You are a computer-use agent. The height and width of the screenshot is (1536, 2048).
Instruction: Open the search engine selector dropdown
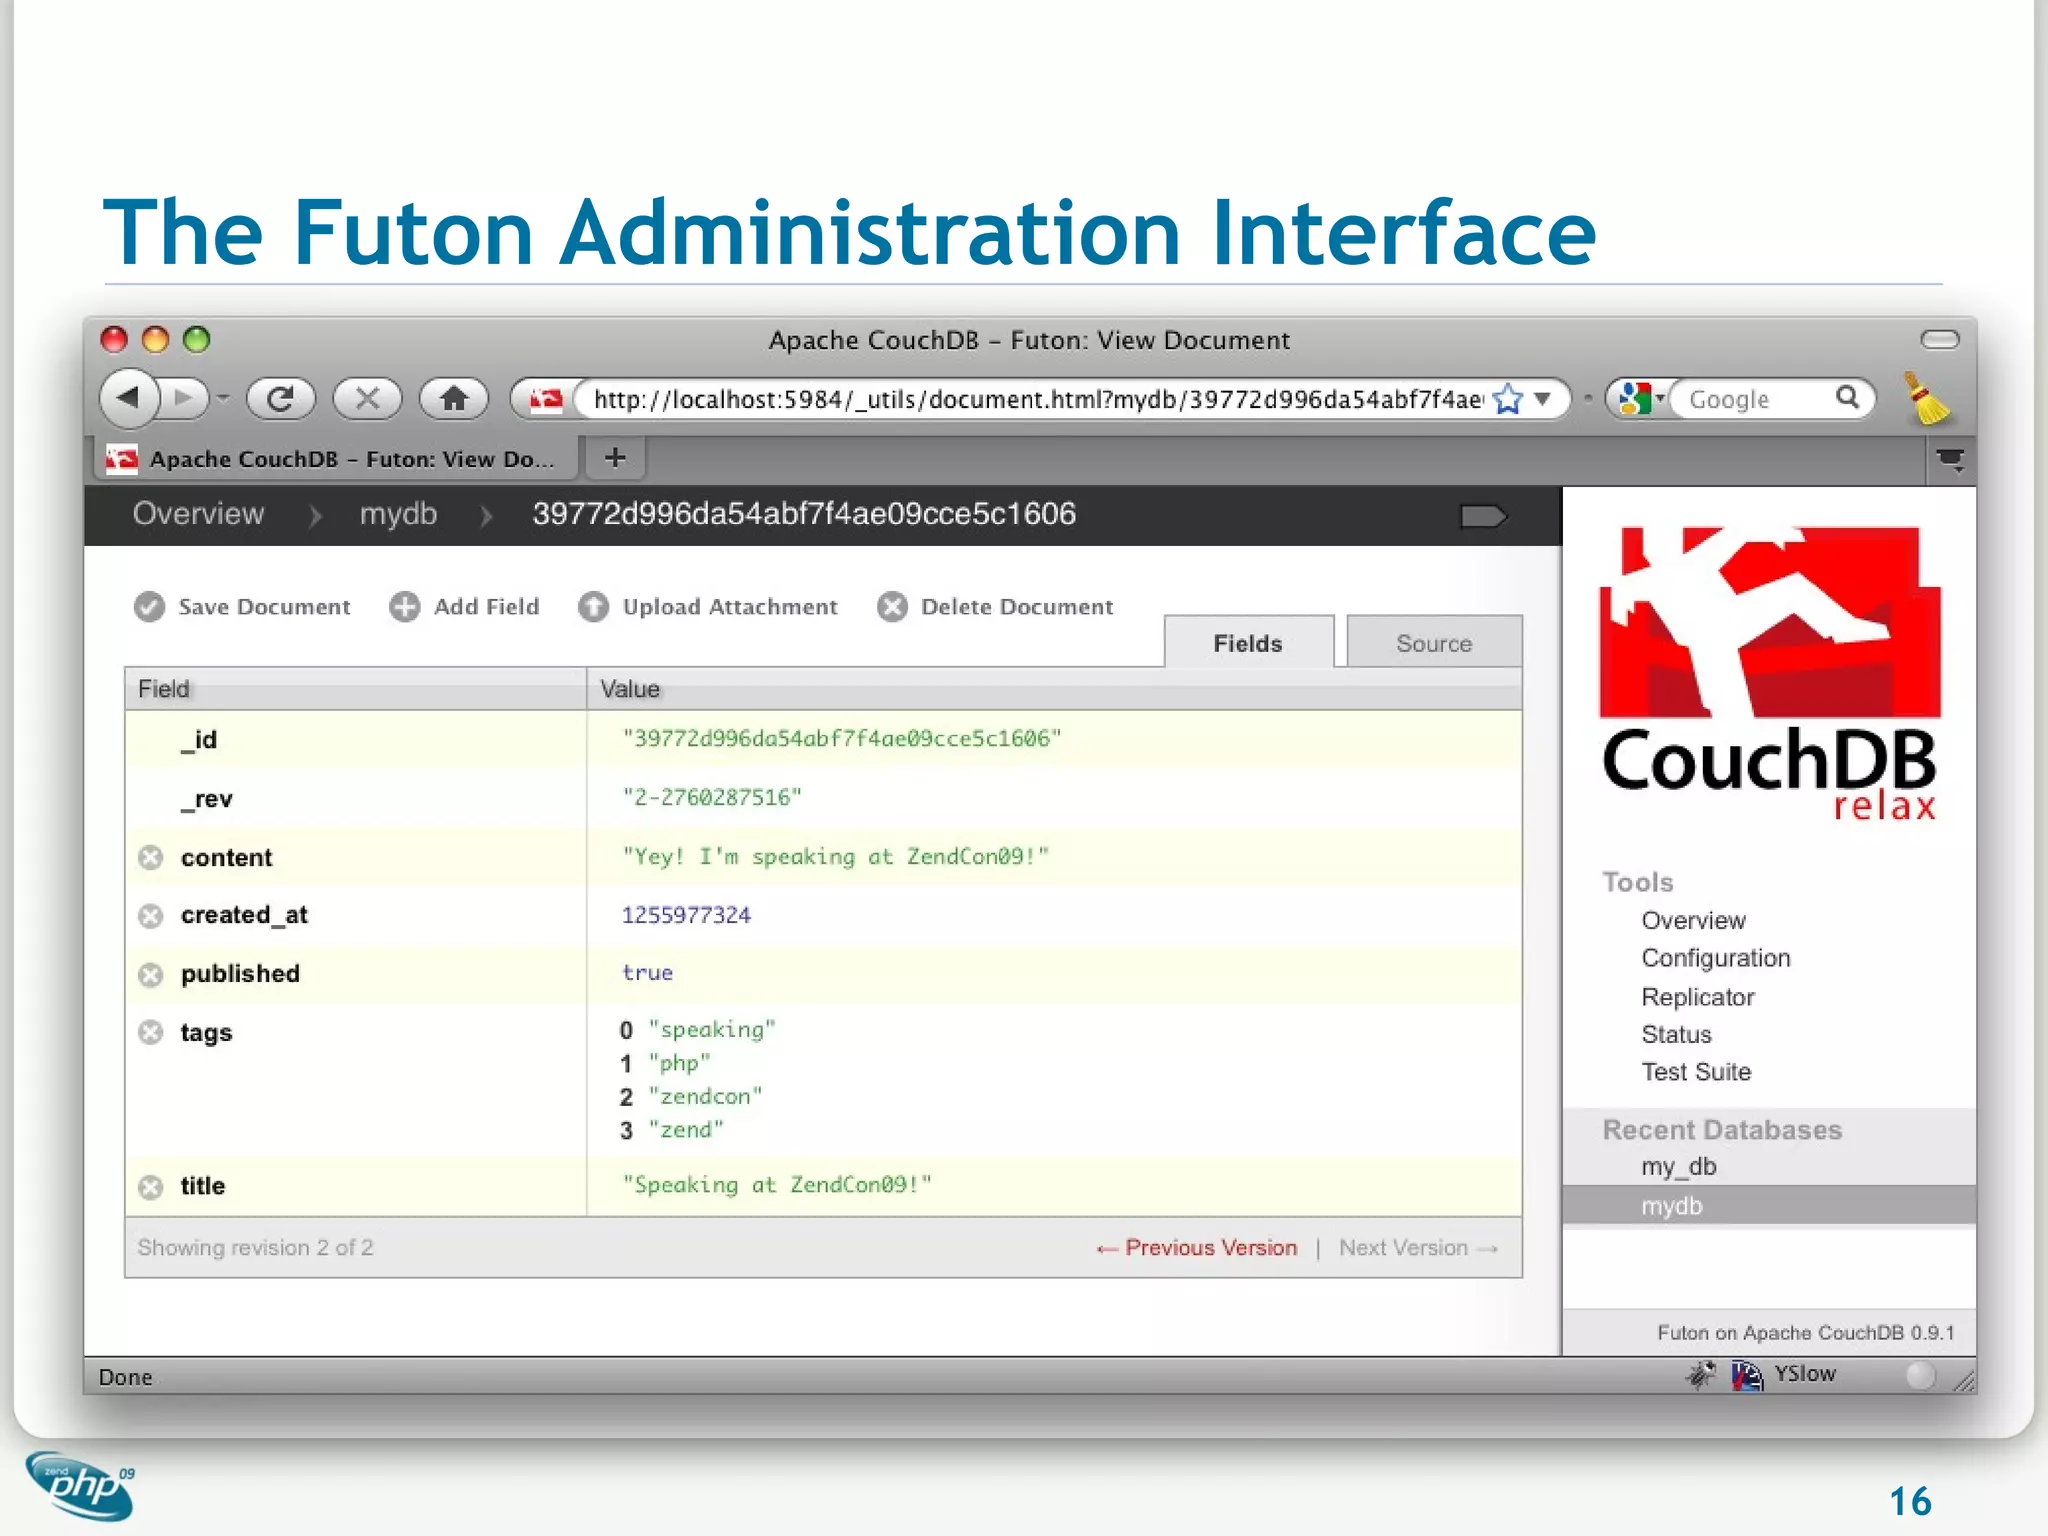coord(1640,399)
